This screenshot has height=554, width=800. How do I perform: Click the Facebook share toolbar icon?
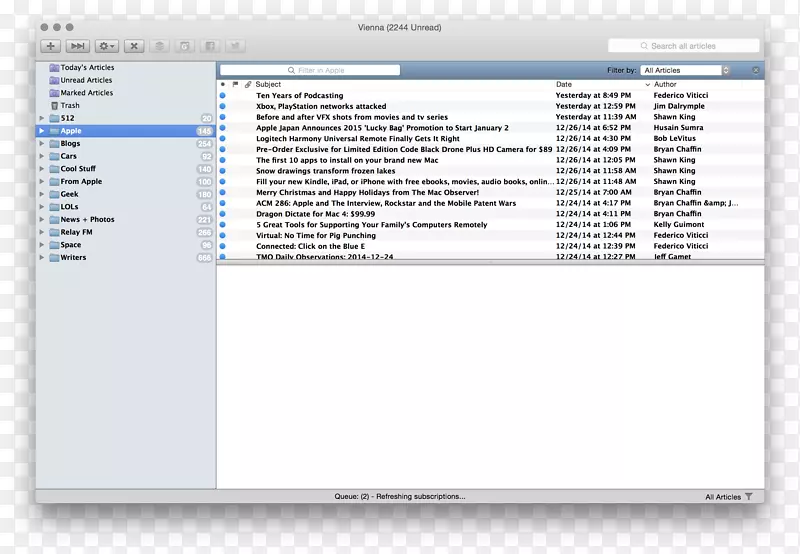click(210, 46)
